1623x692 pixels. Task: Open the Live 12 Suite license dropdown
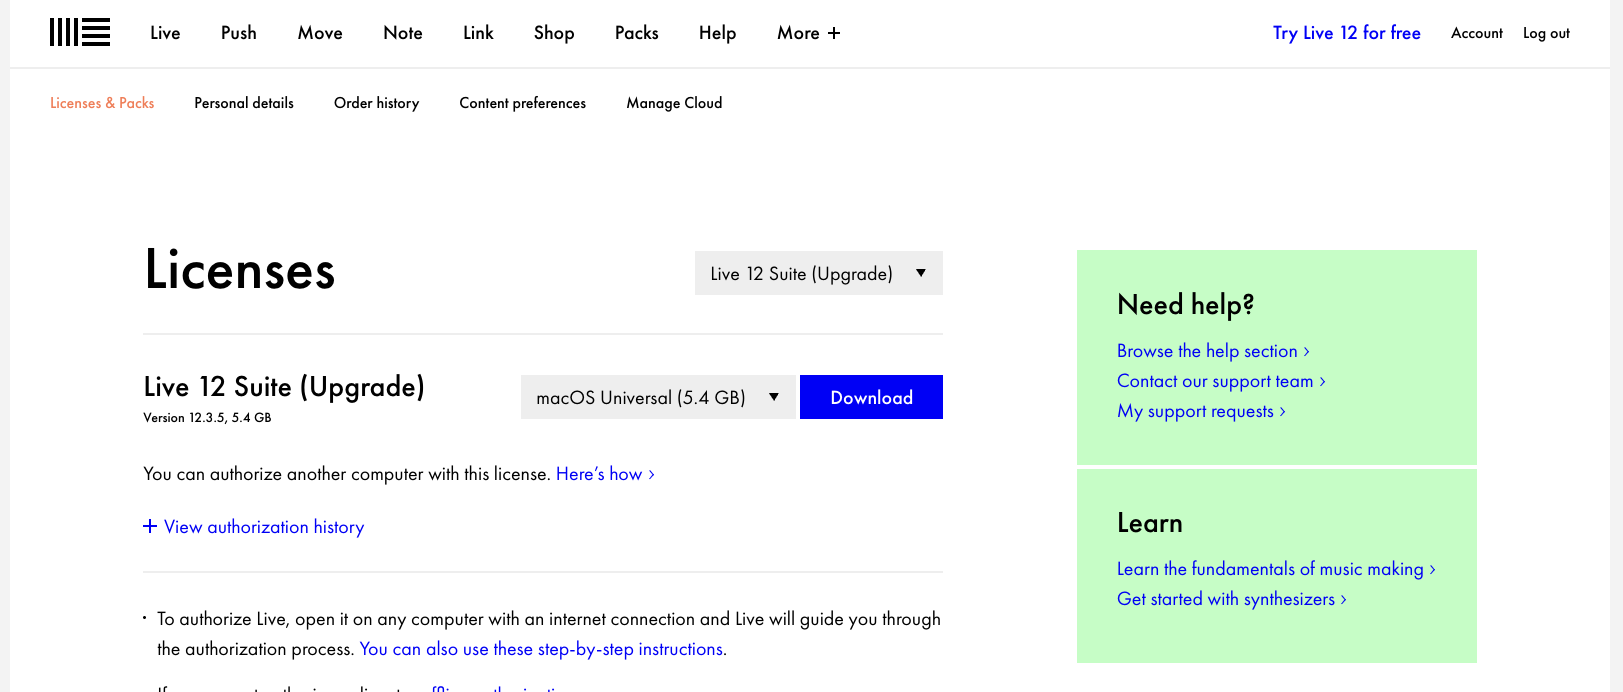click(x=818, y=273)
